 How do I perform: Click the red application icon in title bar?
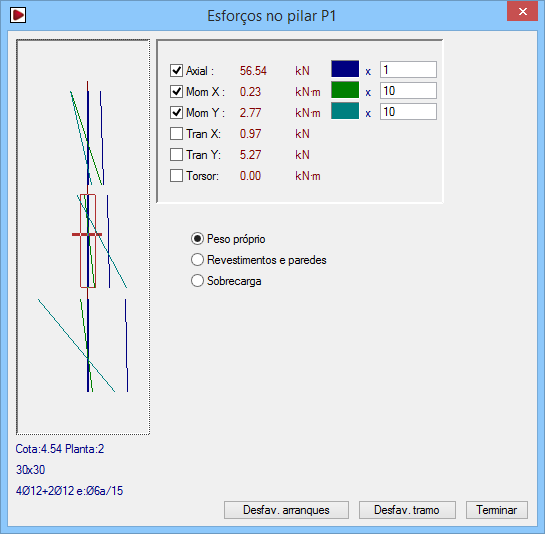point(18,15)
